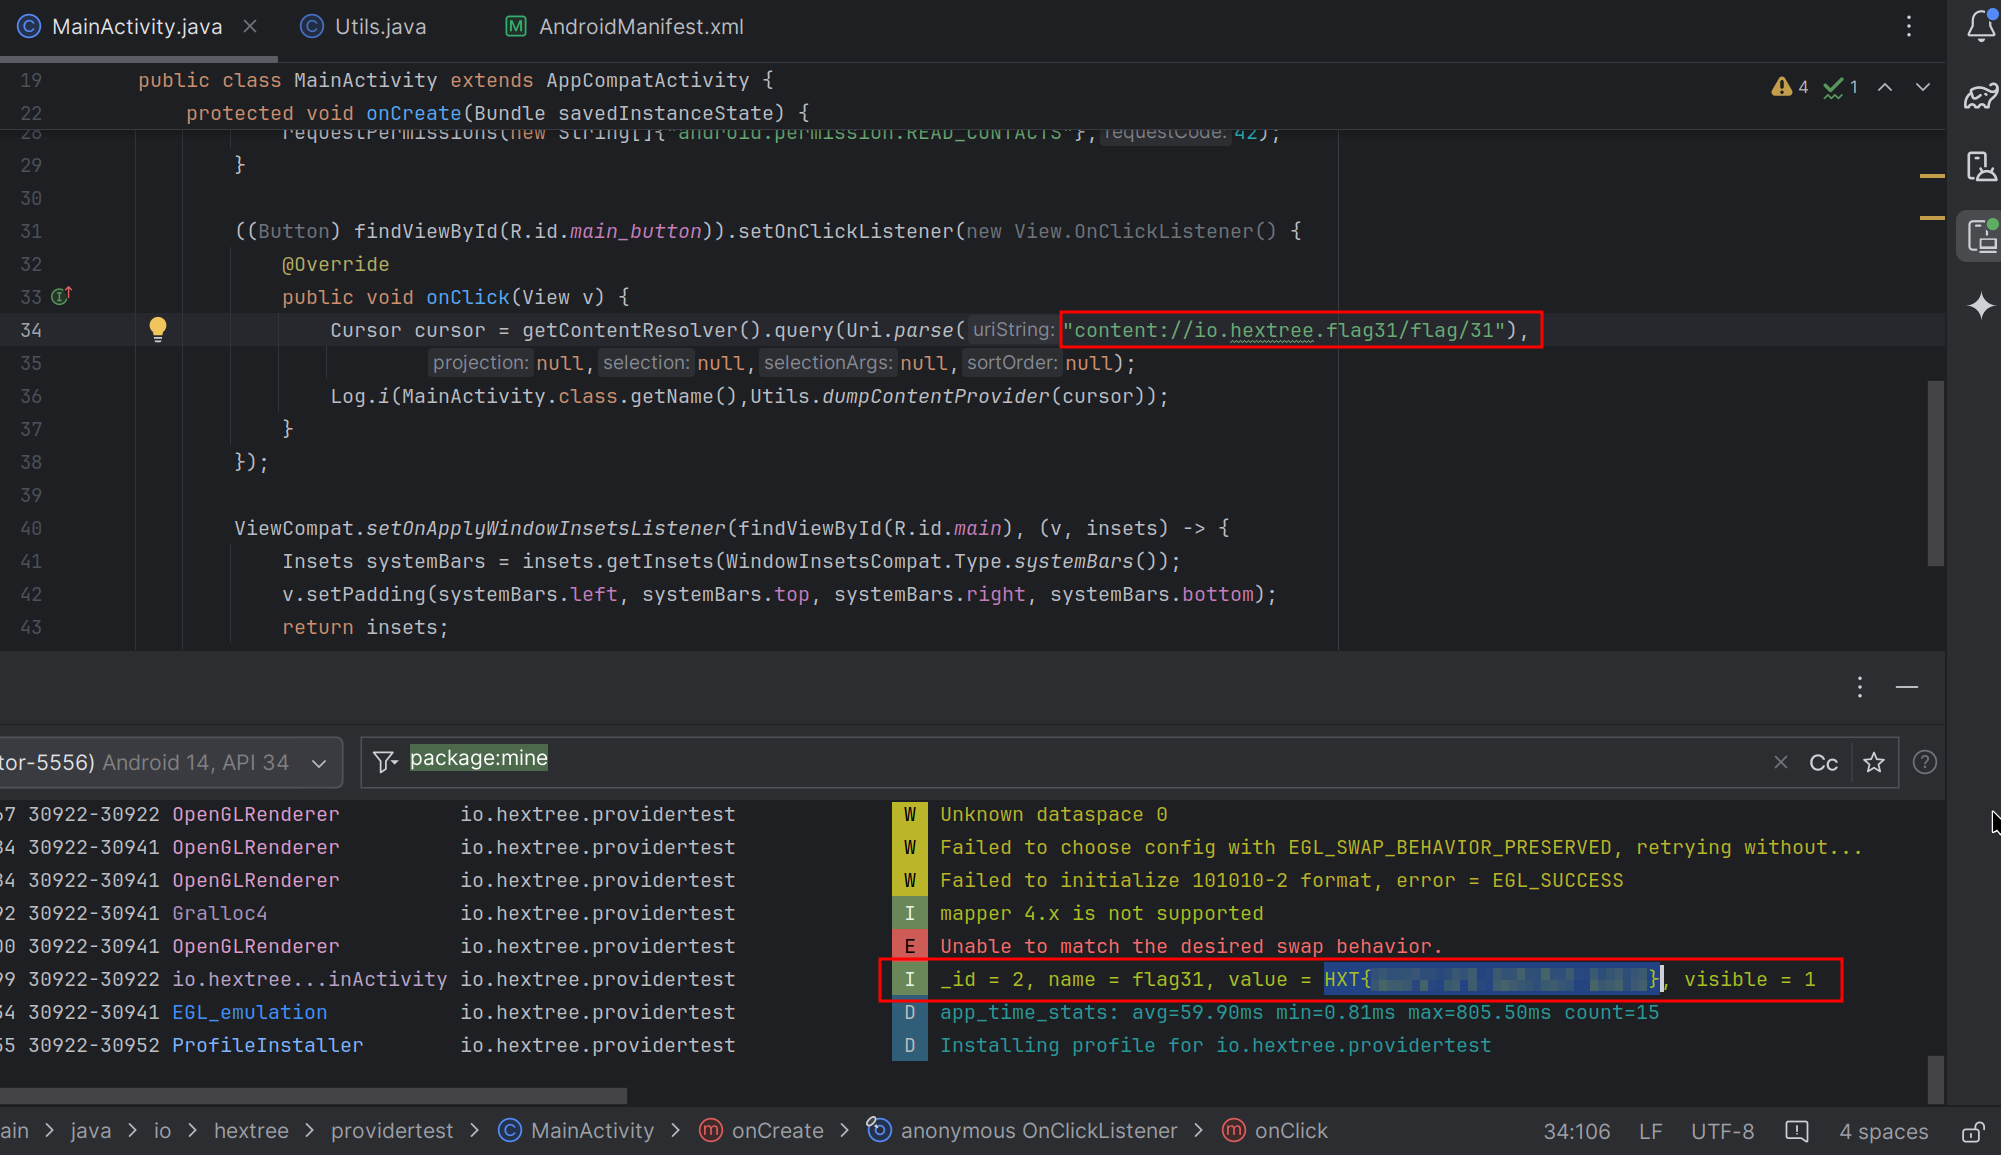Select the 'mapper 4.x is not supported' log line

click(1101, 913)
